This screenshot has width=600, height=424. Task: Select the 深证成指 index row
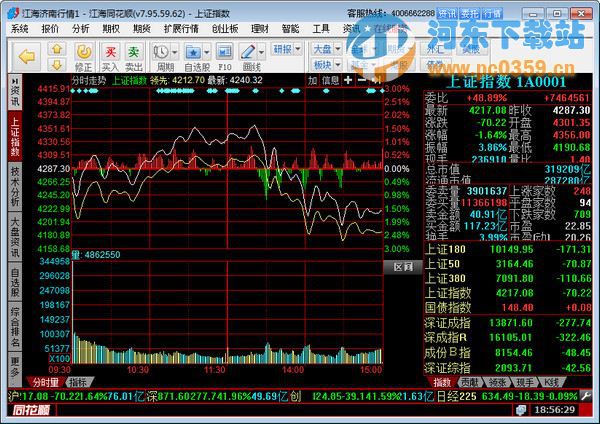tap(508, 323)
